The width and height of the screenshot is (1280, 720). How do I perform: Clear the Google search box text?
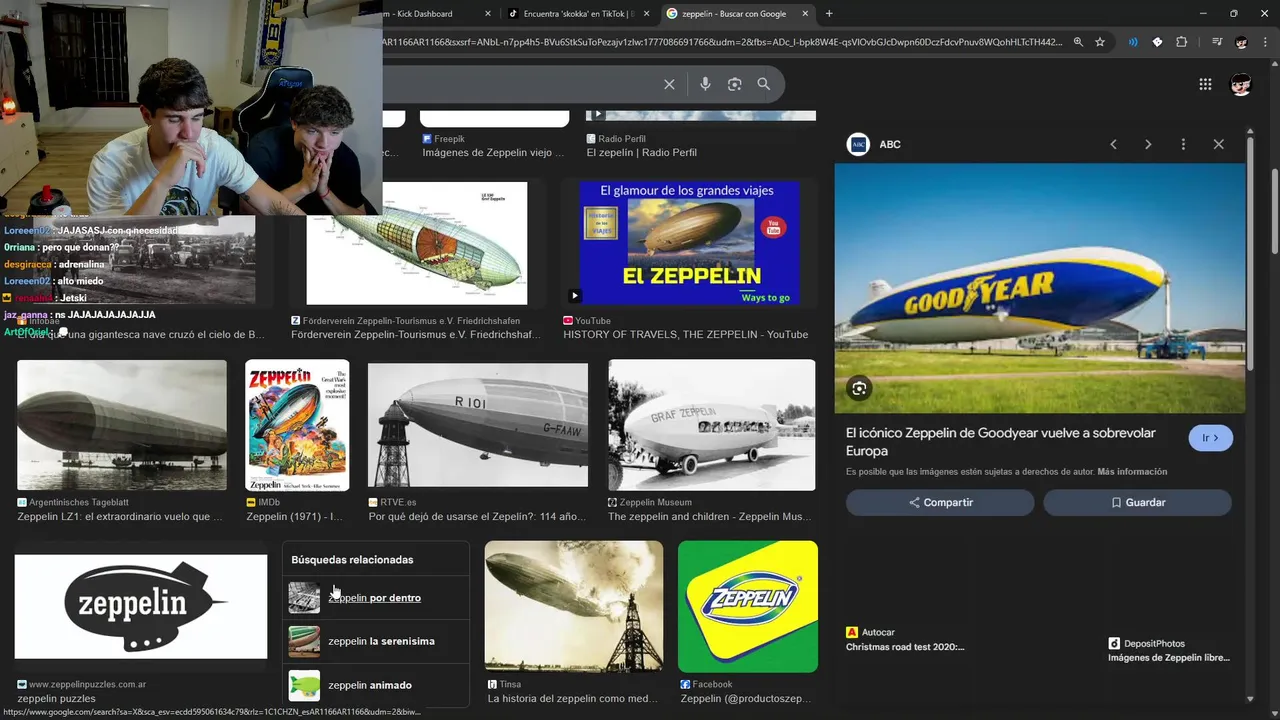coord(669,84)
